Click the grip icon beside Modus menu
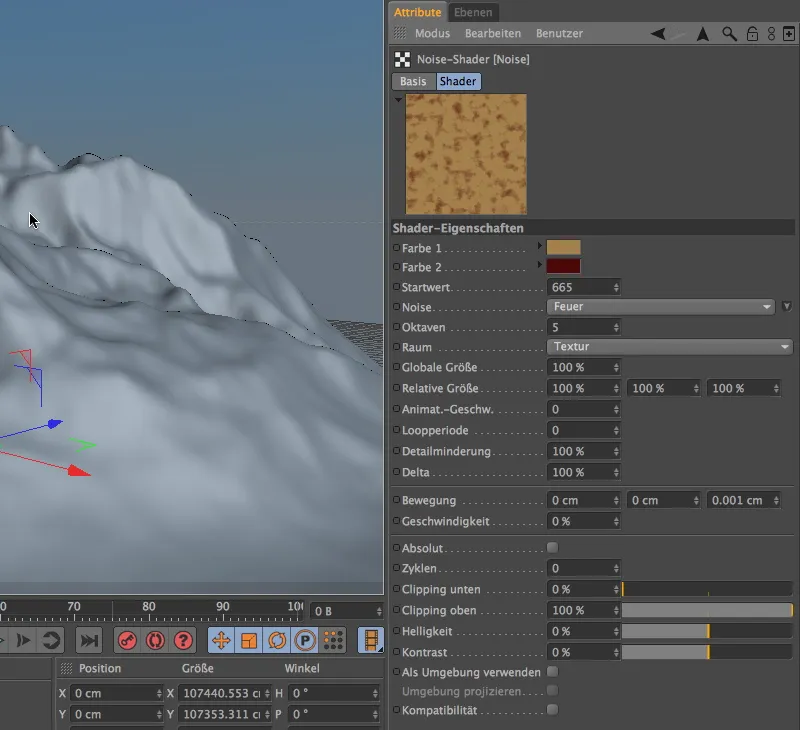This screenshot has height=730, width=800. point(399,33)
